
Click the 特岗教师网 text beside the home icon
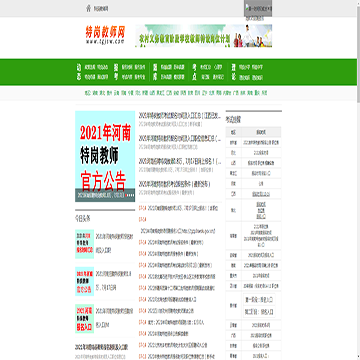101,9
